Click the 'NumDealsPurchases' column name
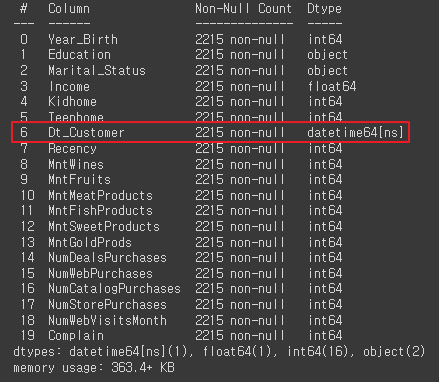Viewport: 439px width, 382px height. tap(107, 258)
